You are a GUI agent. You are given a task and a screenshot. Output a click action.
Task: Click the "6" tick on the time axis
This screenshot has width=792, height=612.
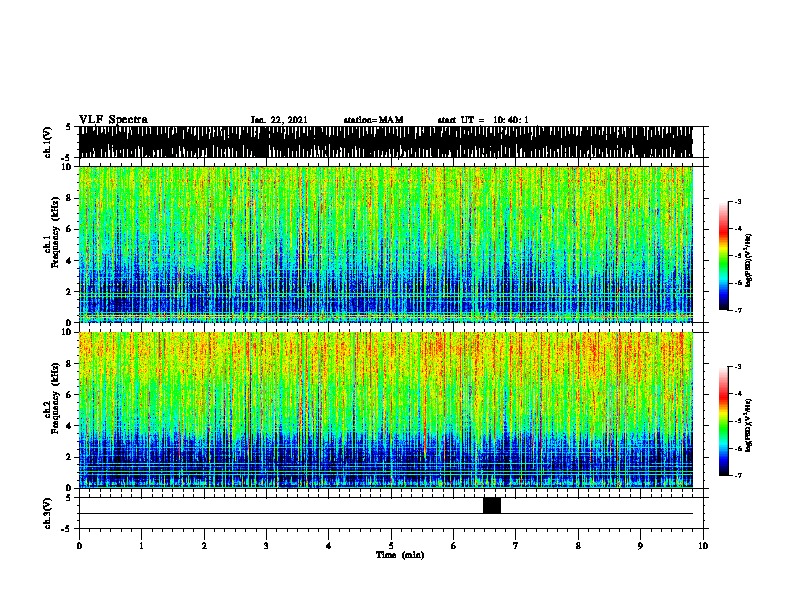point(453,546)
